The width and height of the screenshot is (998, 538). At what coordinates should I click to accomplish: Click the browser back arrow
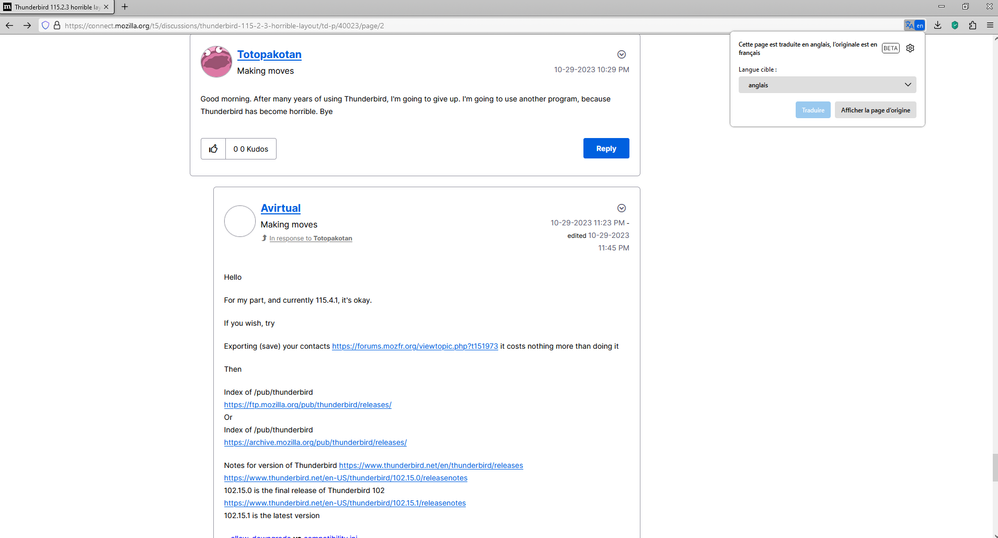[x=9, y=25]
